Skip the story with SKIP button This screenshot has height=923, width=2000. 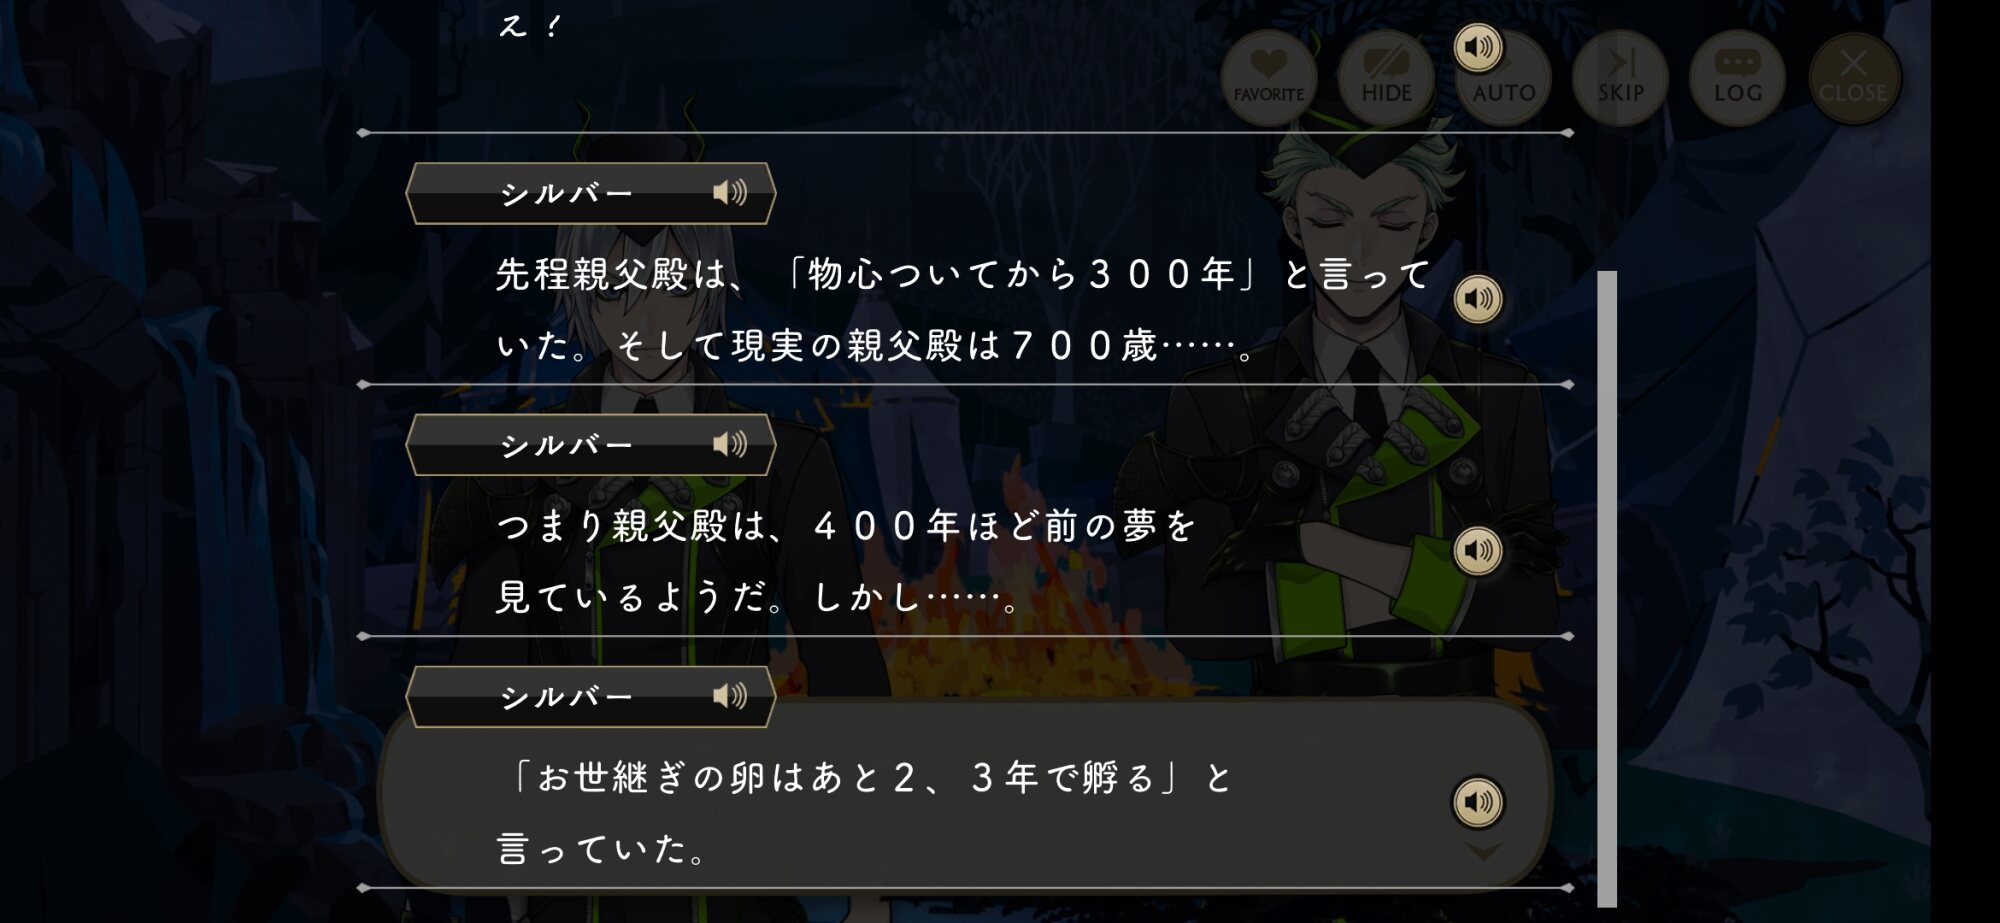click(1620, 78)
